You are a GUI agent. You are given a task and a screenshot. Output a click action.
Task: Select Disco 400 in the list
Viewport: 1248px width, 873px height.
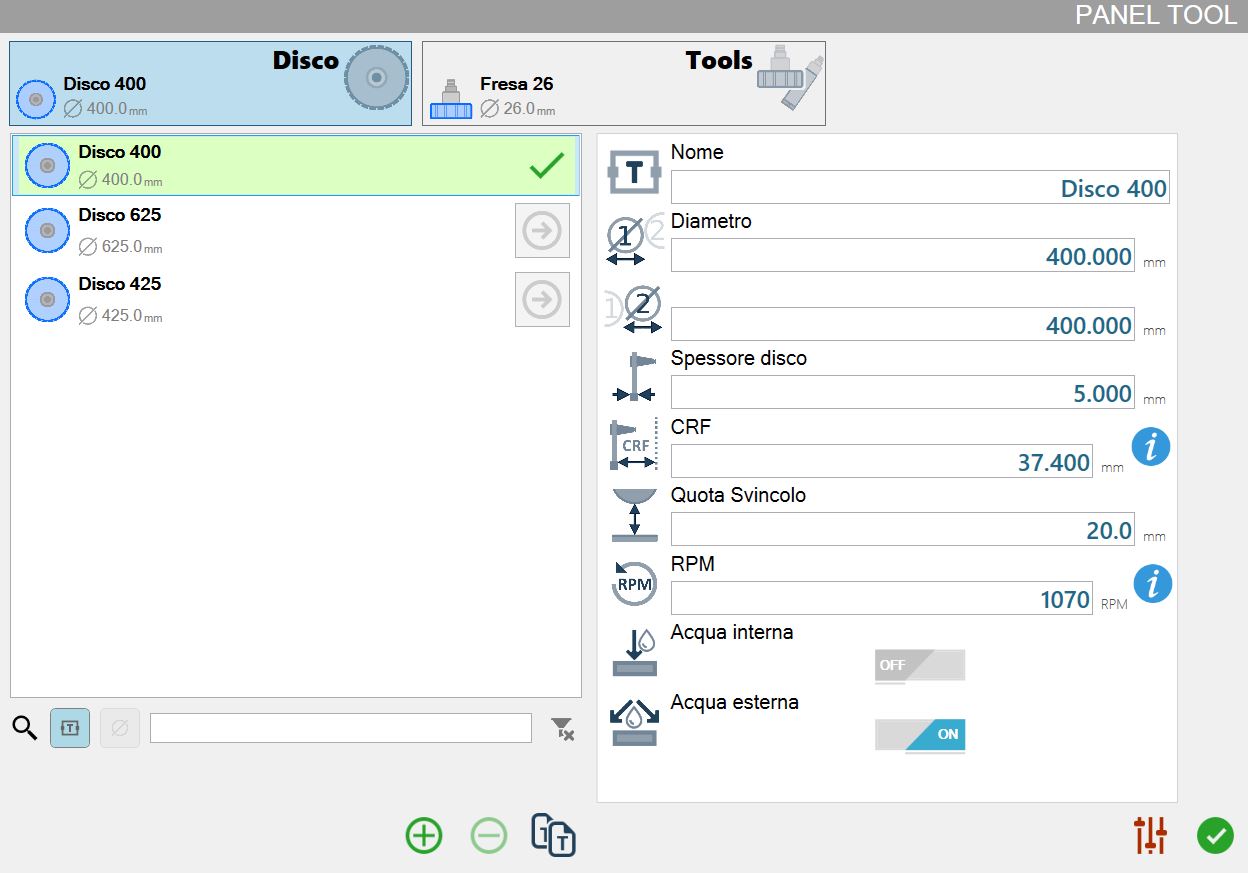click(296, 165)
